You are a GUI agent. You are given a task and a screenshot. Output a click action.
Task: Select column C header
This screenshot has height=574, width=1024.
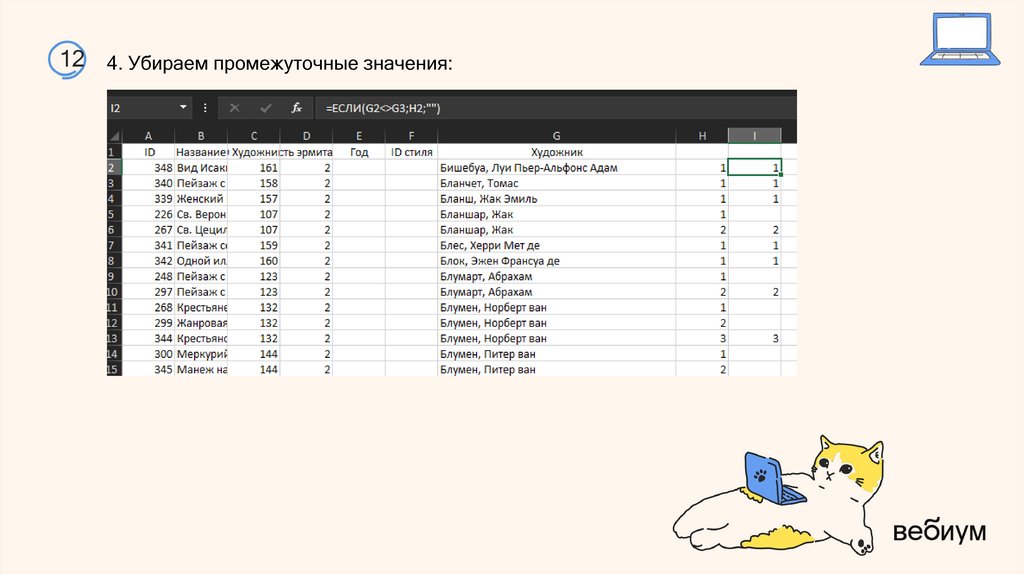tap(254, 136)
